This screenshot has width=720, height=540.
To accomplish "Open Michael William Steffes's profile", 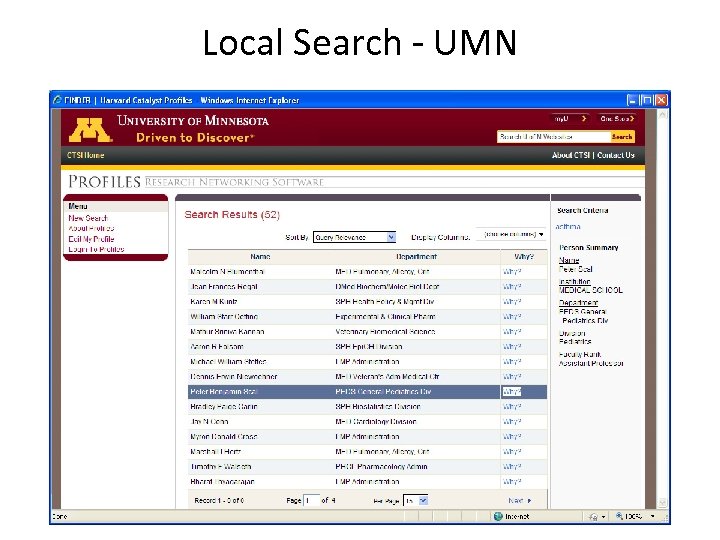I will [228, 362].
